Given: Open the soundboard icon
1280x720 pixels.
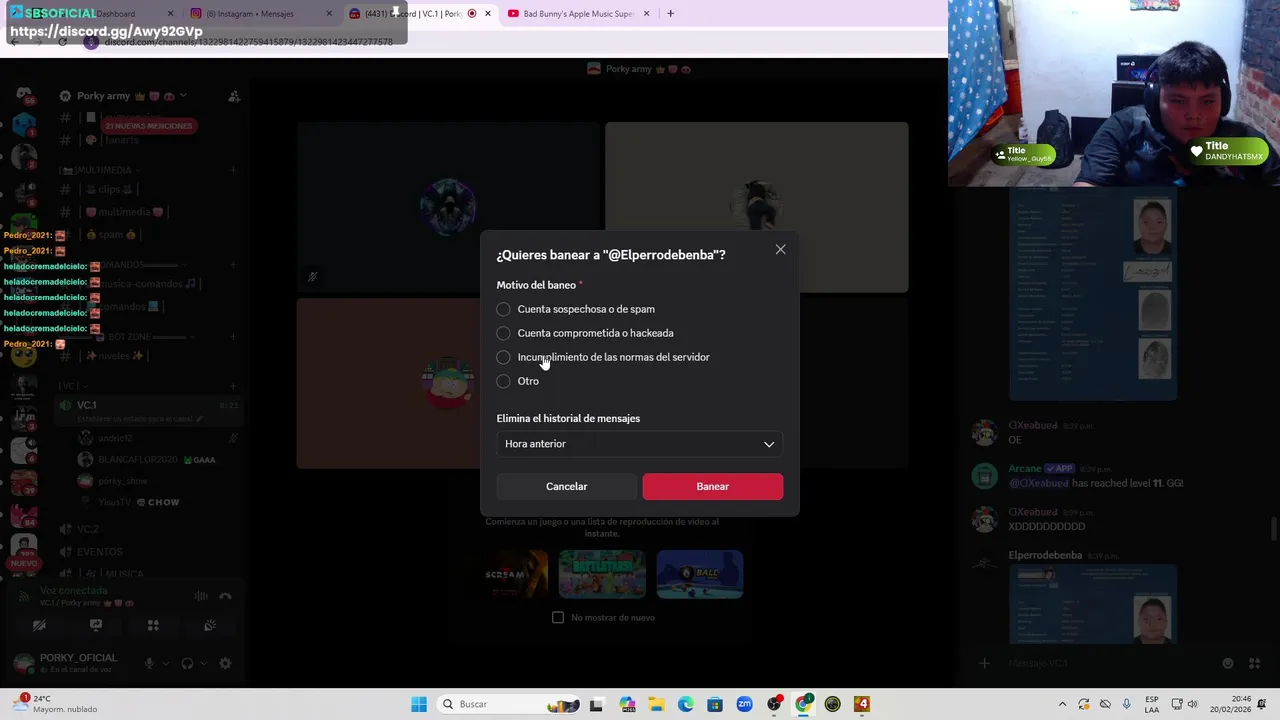Looking at the screenshot, I should pyautogui.click(x=210, y=625).
